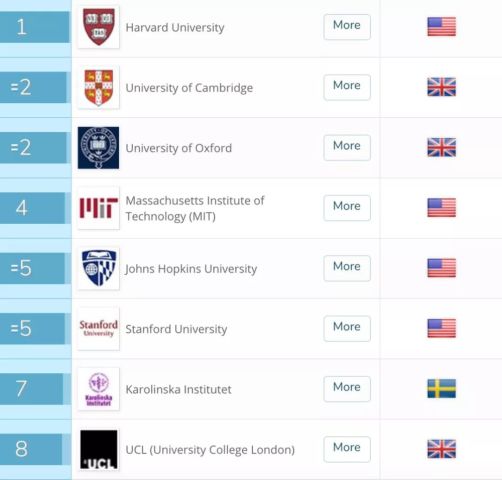Screen dimensions: 502x480
Task: Click the Johns Hopkins University shield logo
Action: click(x=98, y=268)
